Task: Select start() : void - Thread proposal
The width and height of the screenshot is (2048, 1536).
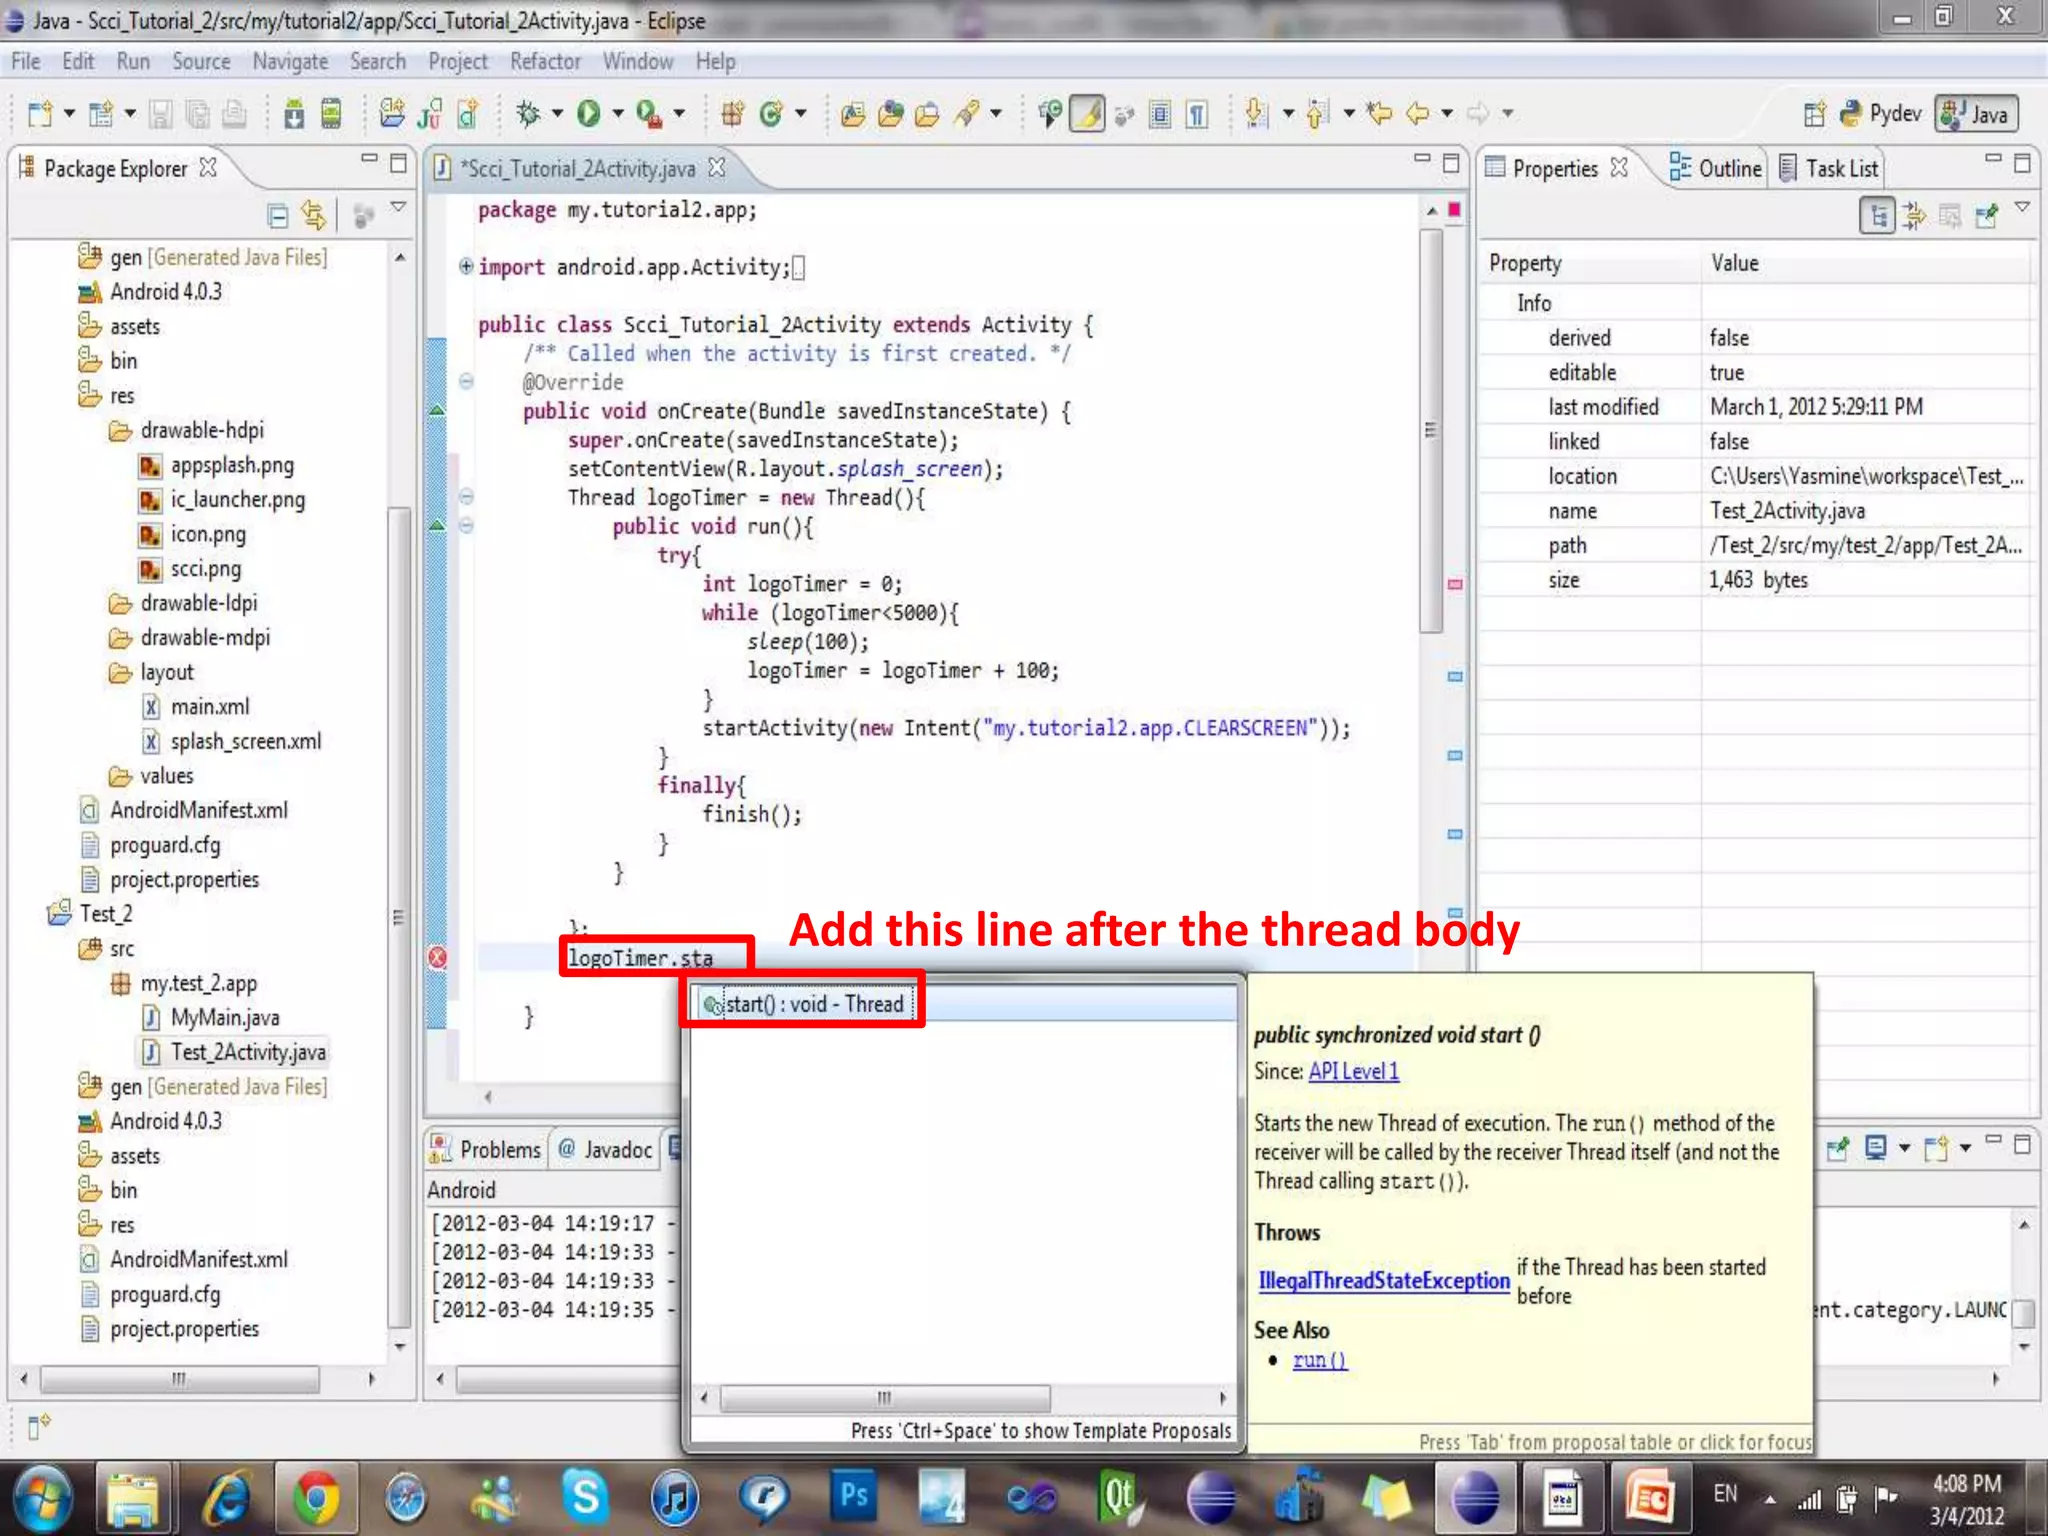Action: [965, 1004]
